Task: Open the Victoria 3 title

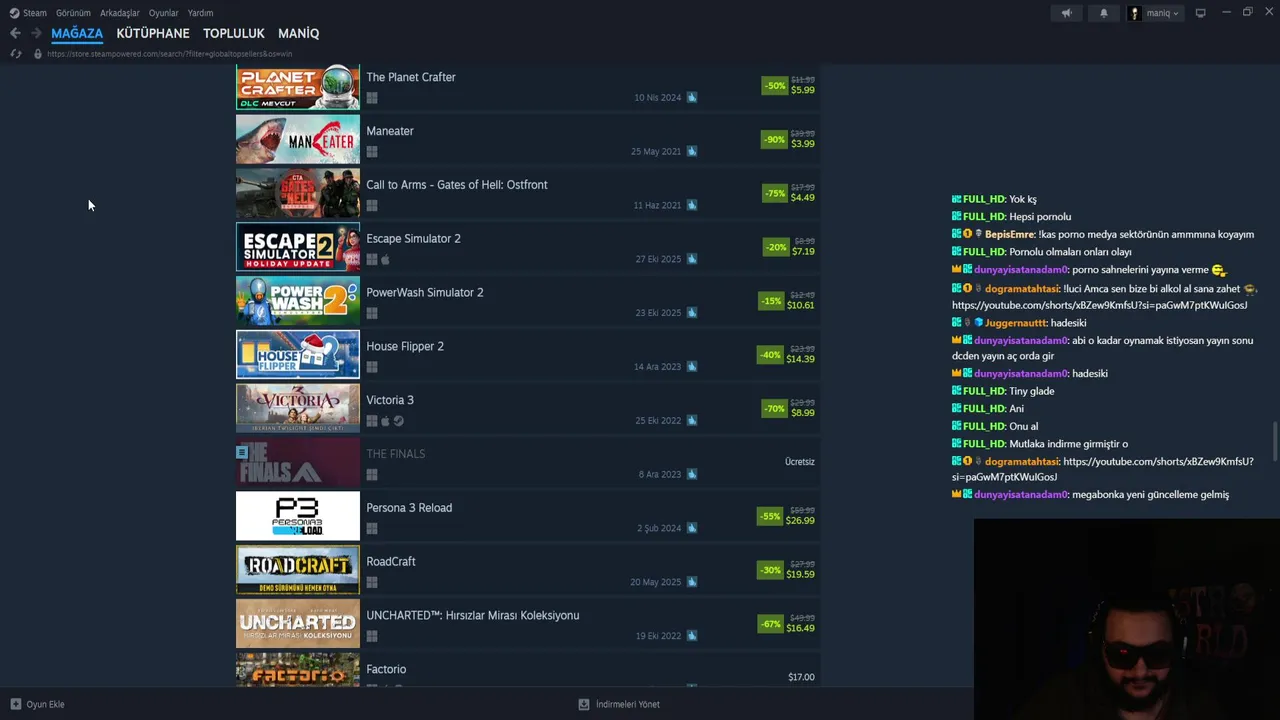Action: (x=390, y=400)
